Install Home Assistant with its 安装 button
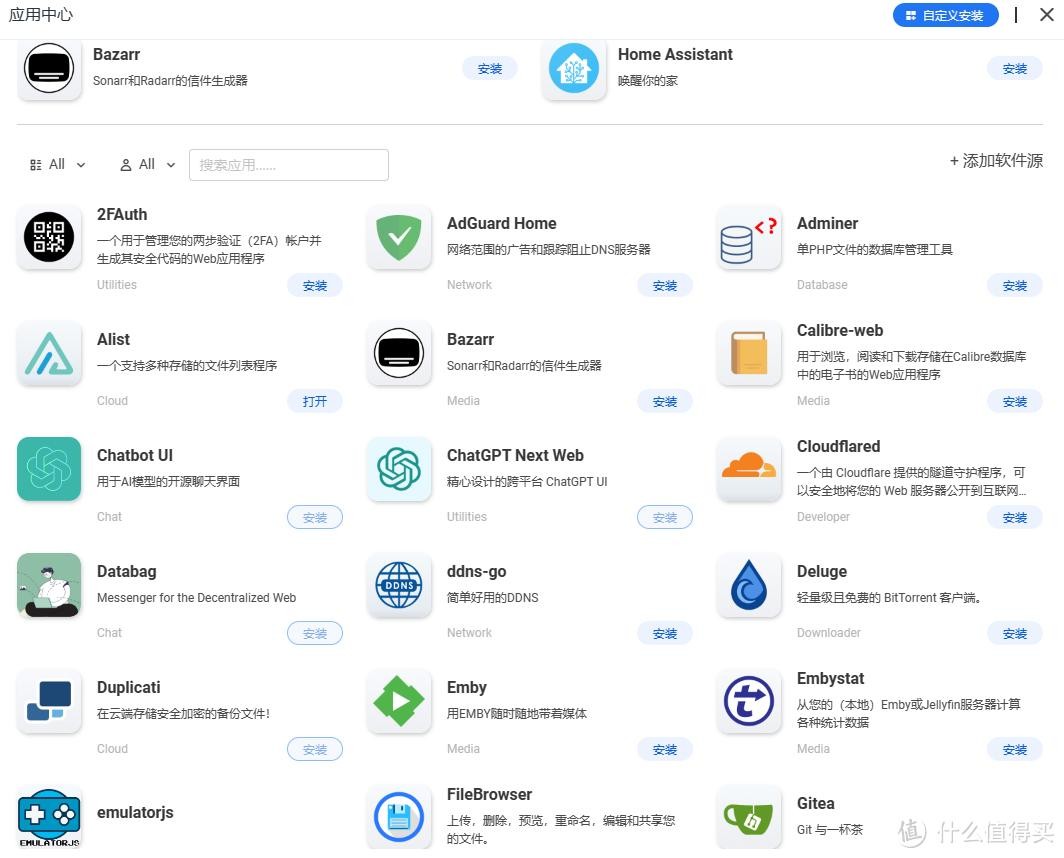Image resolution: width=1064 pixels, height=858 pixels. tap(1014, 68)
